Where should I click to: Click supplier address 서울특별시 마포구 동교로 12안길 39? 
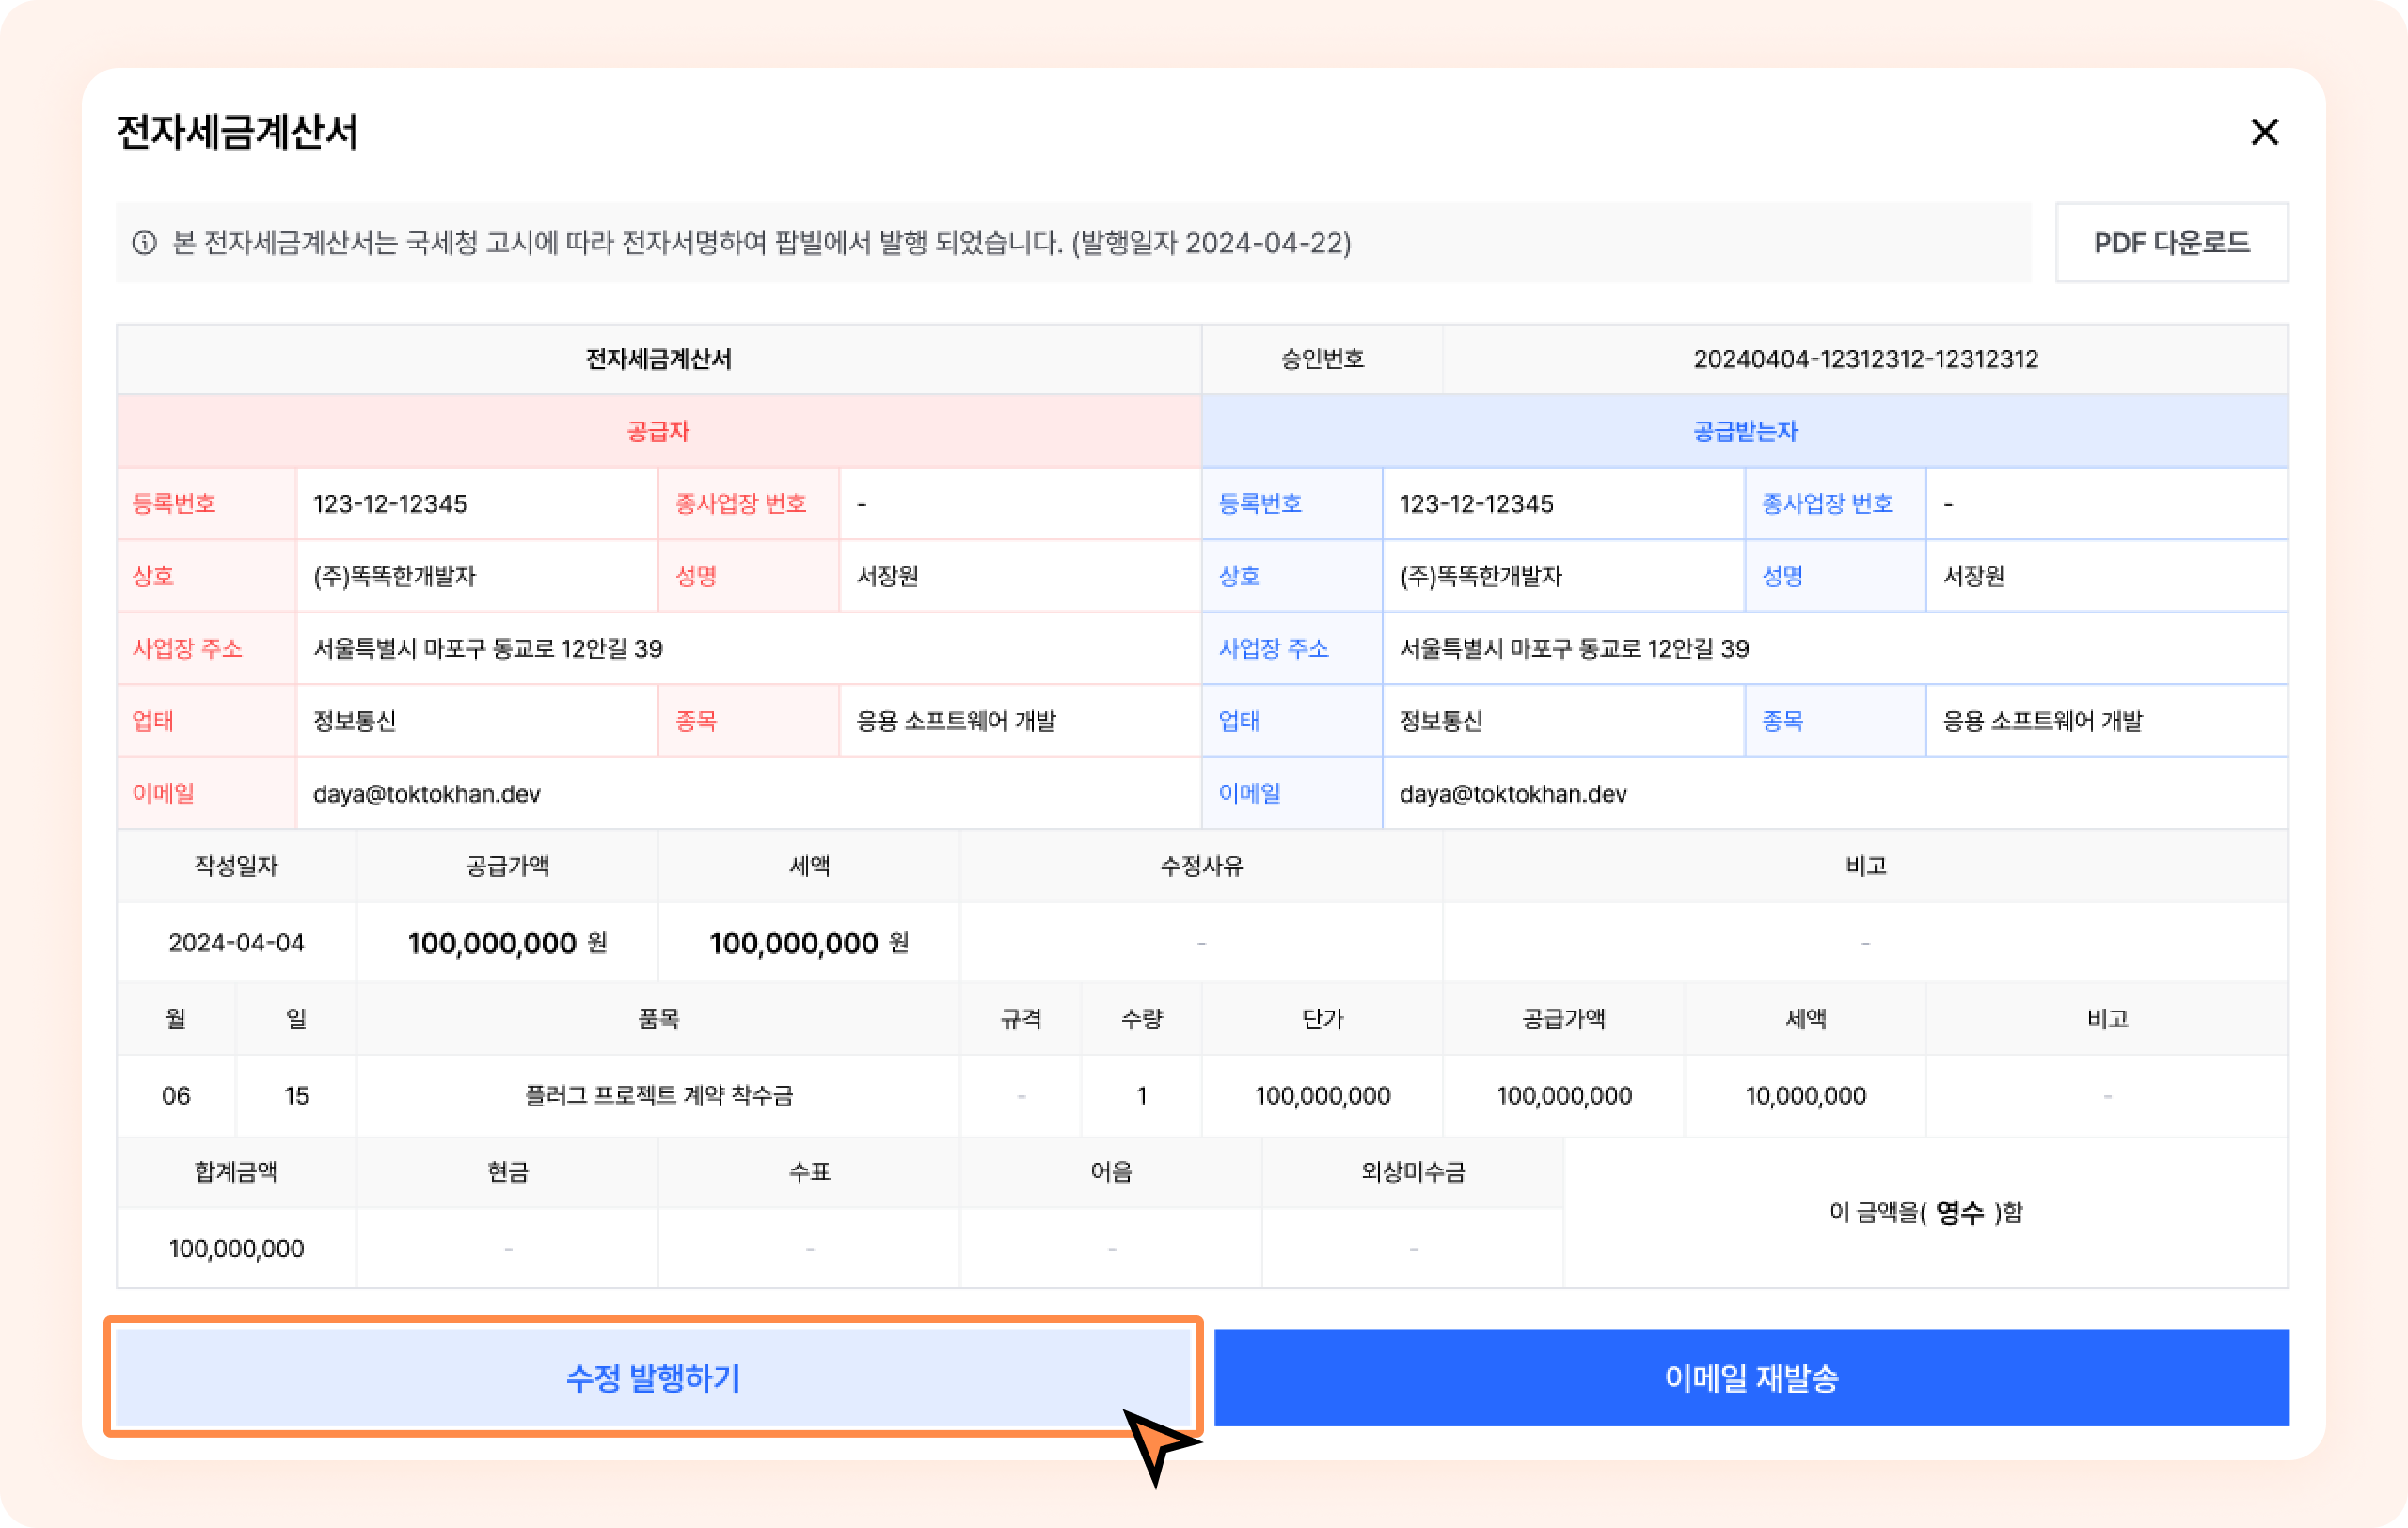[x=488, y=649]
